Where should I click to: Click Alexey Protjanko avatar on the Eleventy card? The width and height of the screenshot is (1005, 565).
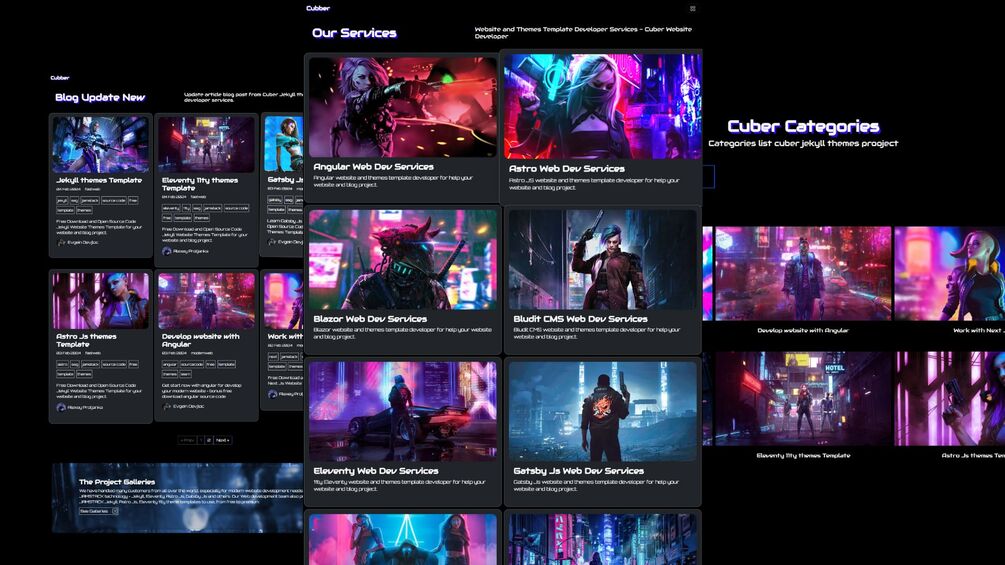(x=167, y=251)
